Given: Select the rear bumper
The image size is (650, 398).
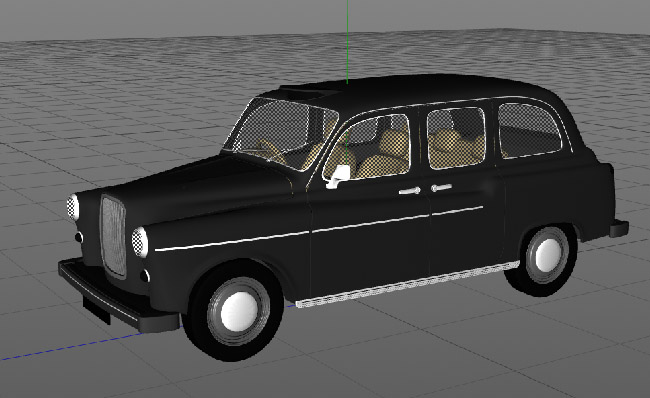Looking at the screenshot, I should pyautogui.click(x=619, y=228).
